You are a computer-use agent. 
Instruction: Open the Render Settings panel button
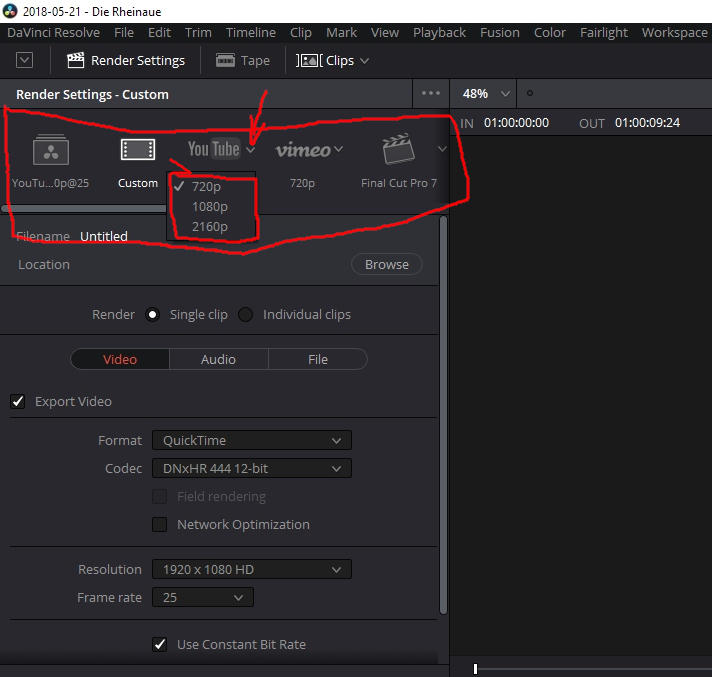(126, 60)
